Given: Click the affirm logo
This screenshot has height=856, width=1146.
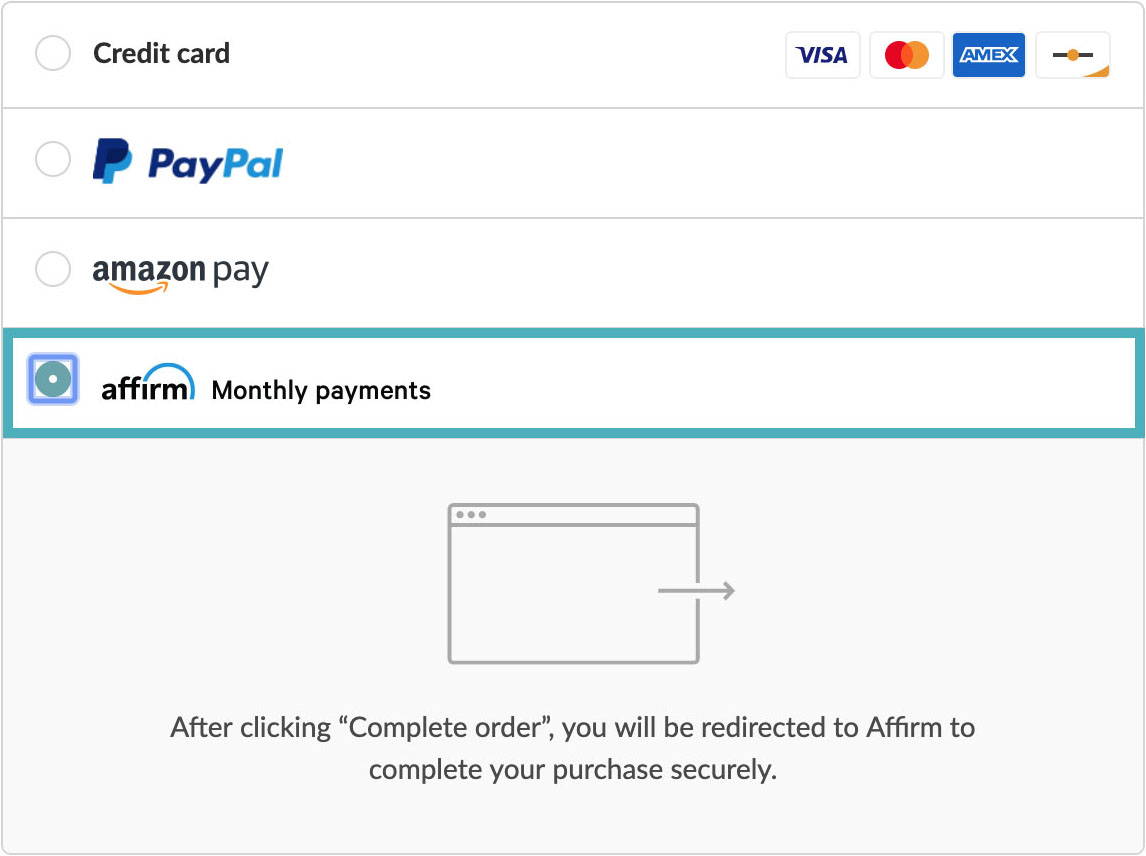Looking at the screenshot, I should pos(148,383).
